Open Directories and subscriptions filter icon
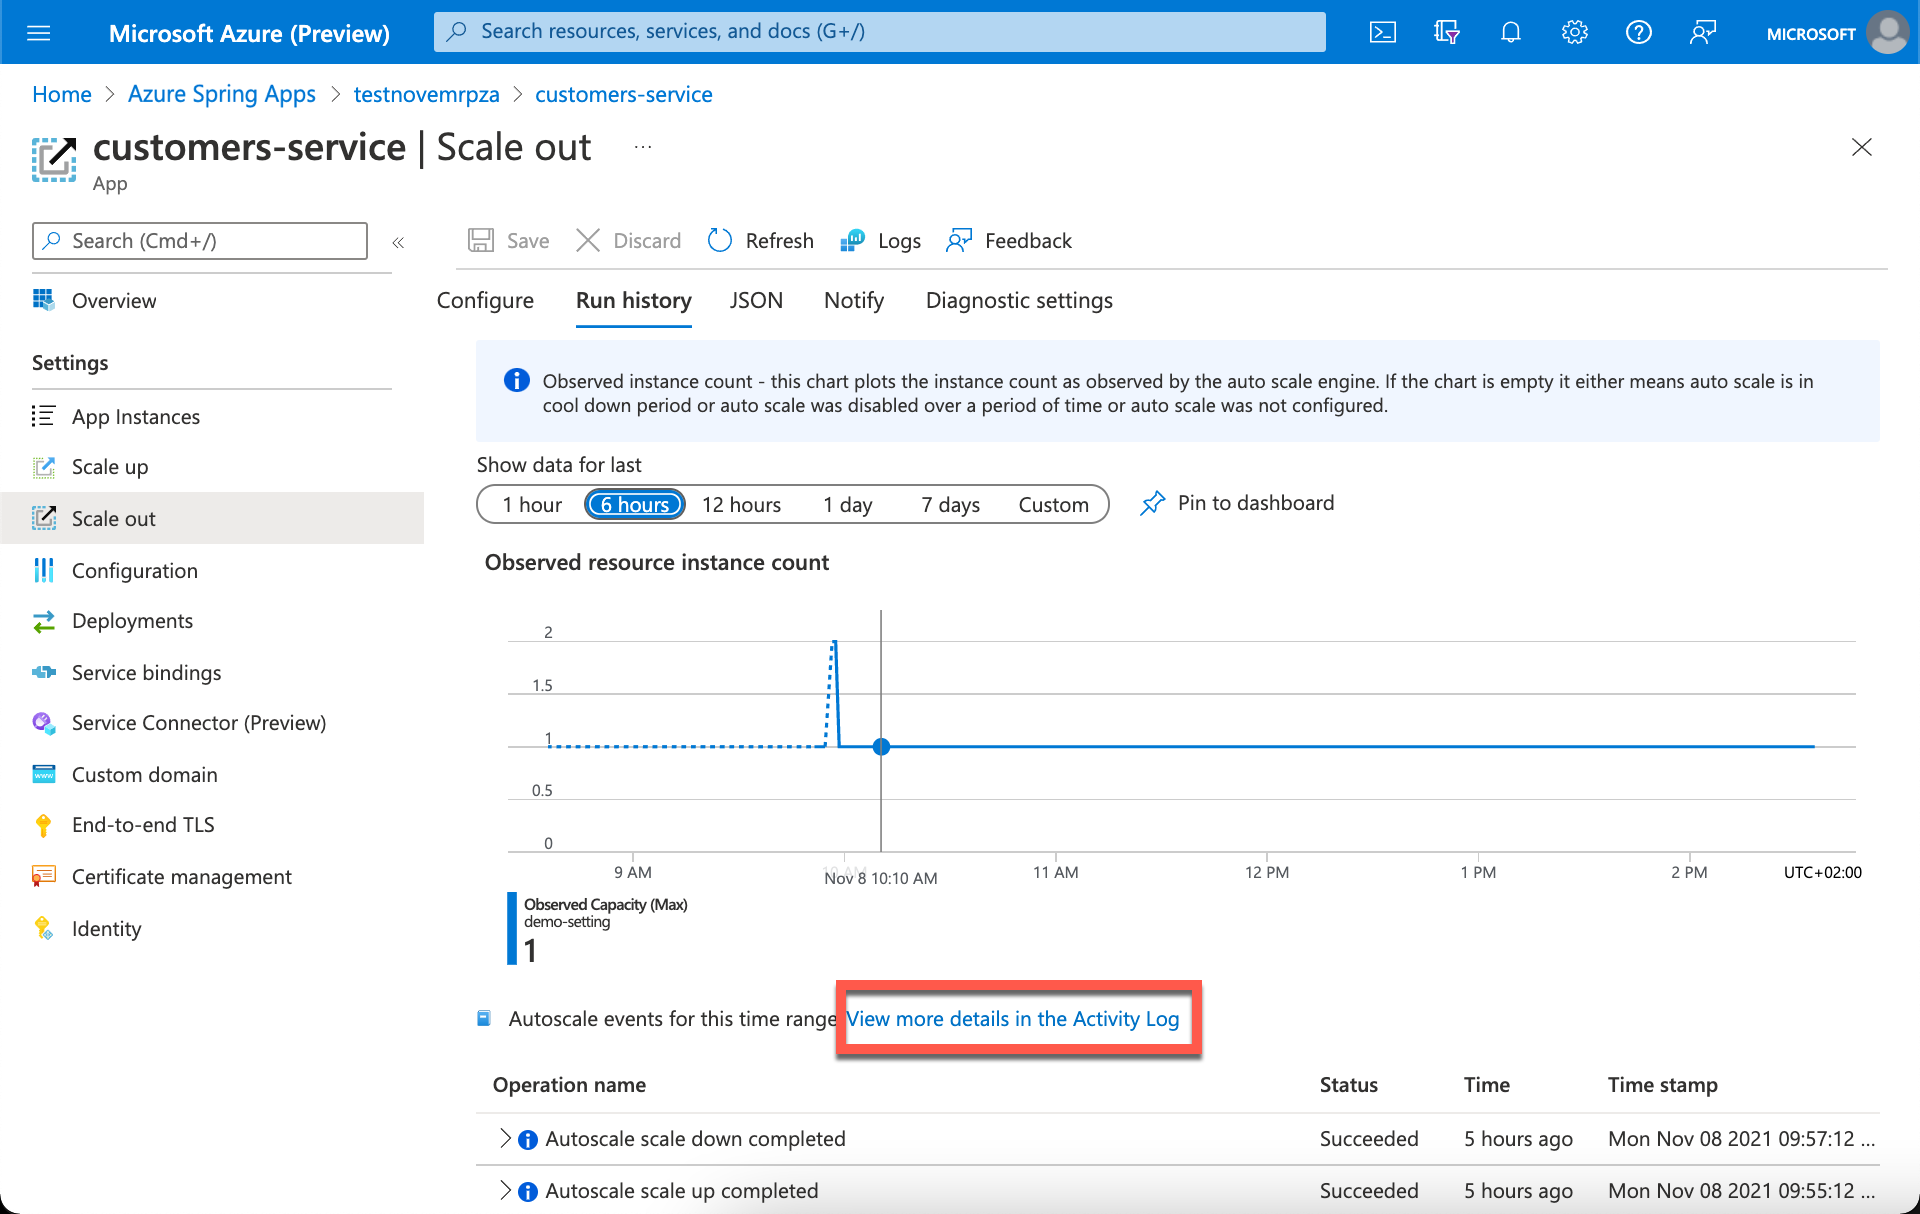This screenshot has height=1214, width=1920. click(1446, 33)
